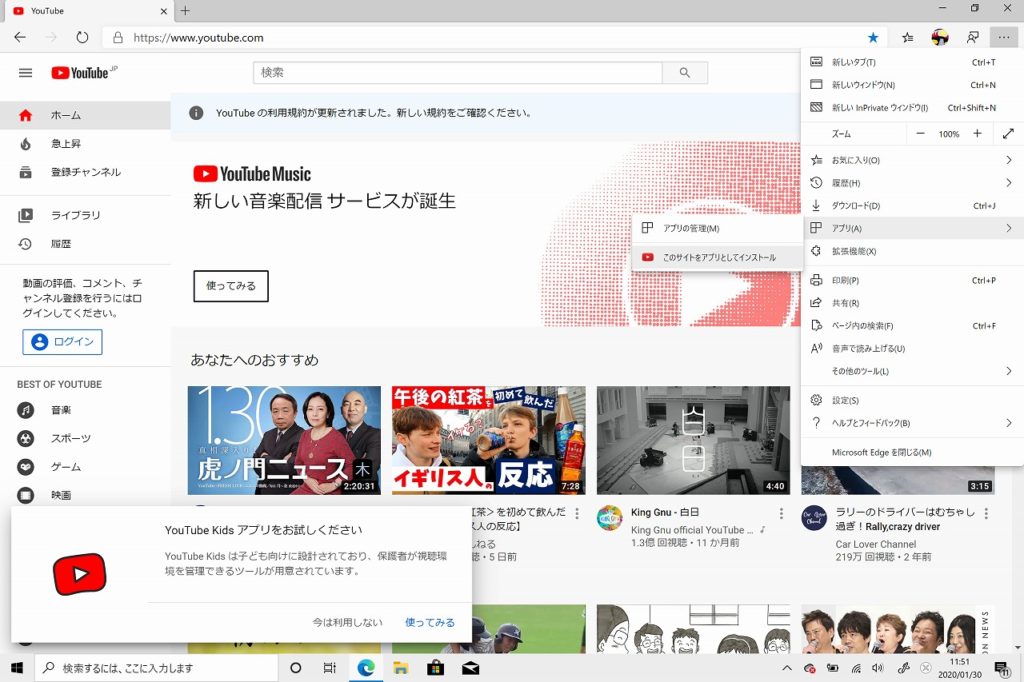1024x682 pixels.
Task: Open スポーツ under Best of YouTube
Action: pos(86,438)
